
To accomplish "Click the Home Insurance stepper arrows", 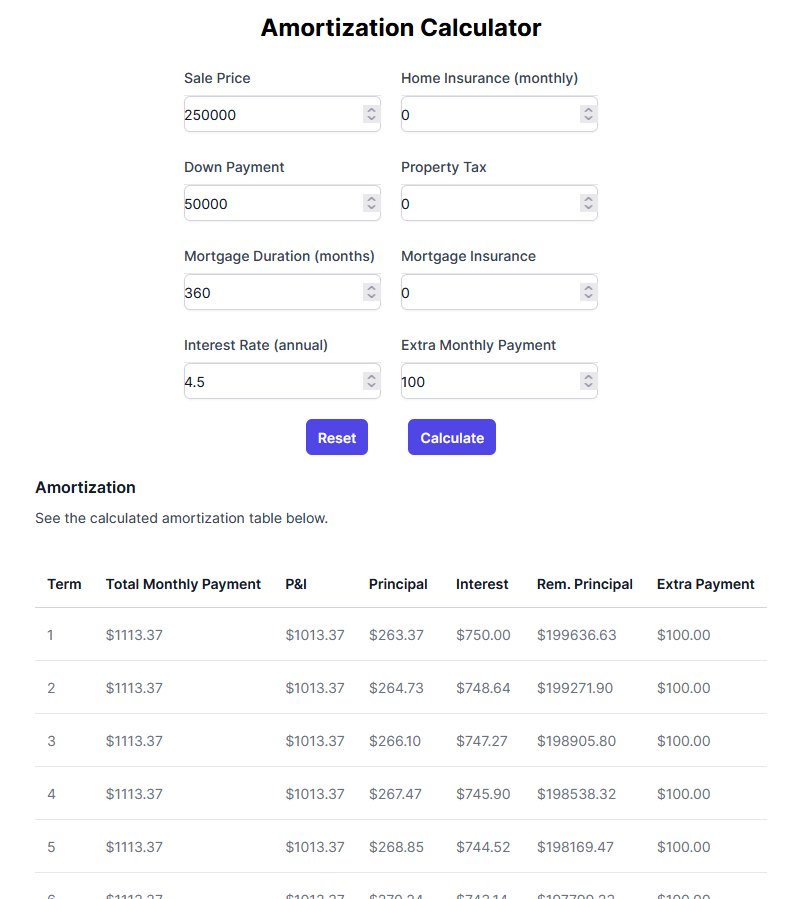I will point(588,114).
